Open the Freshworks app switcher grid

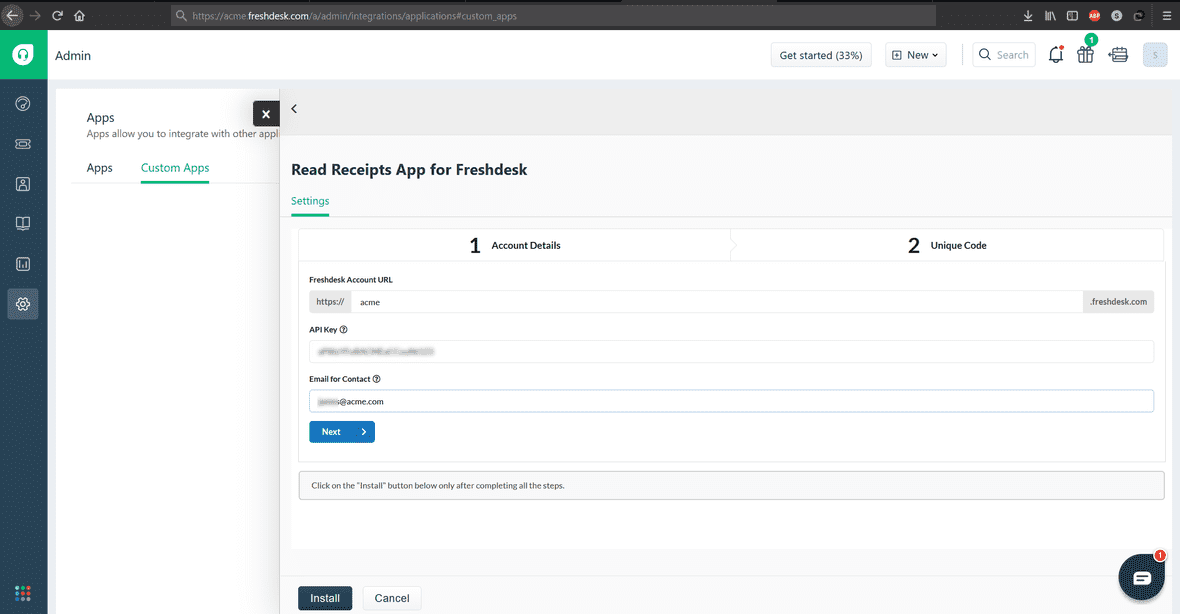click(x=22, y=593)
